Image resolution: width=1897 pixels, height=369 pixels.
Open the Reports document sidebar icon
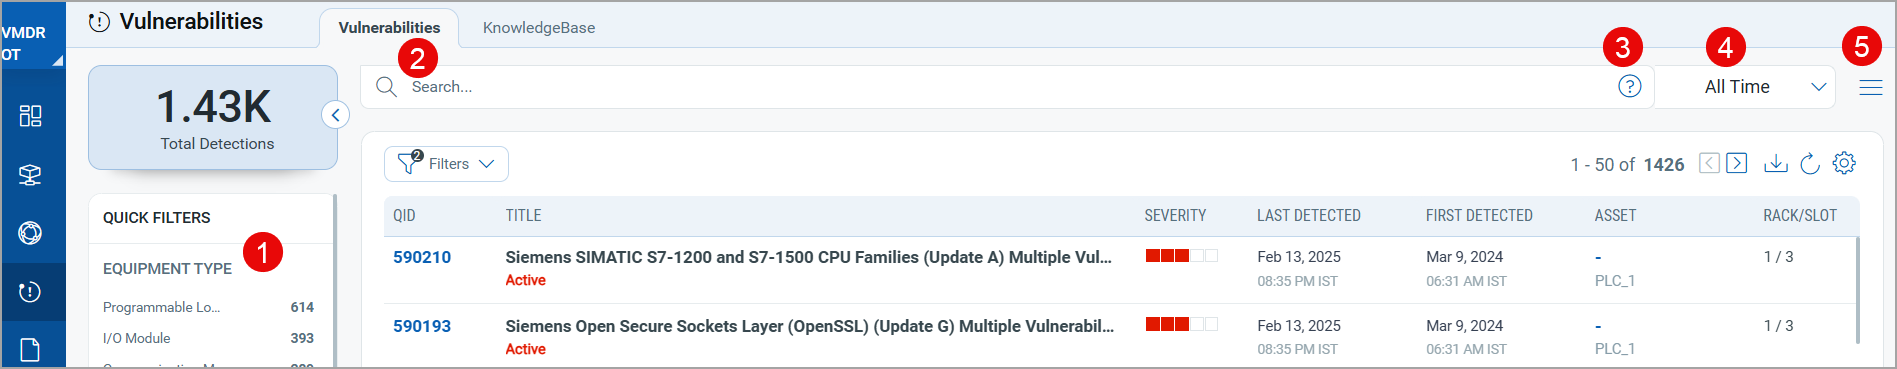(x=30, y=350)
